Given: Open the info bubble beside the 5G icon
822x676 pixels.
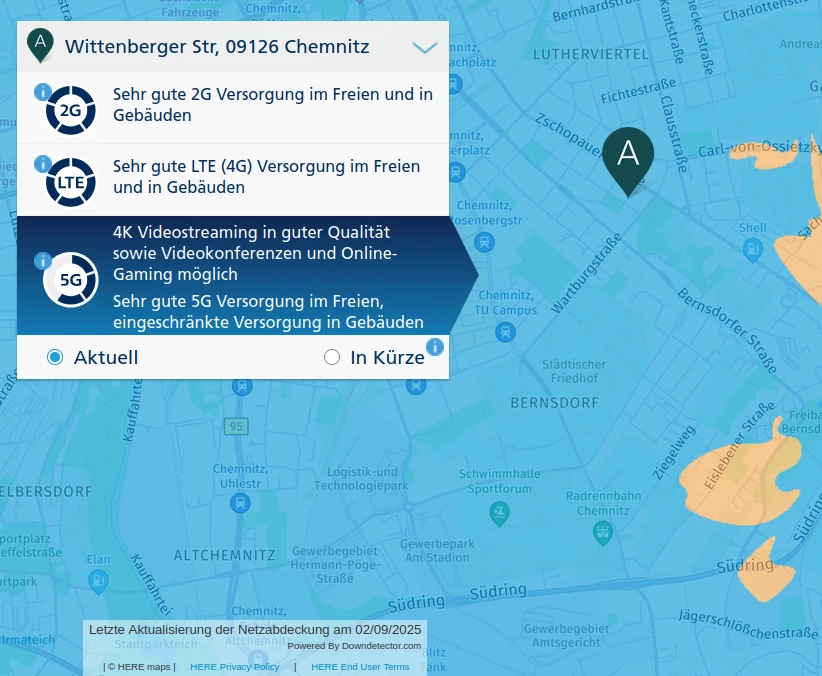Looking at the screenshot, I should [x=43, y=261].
